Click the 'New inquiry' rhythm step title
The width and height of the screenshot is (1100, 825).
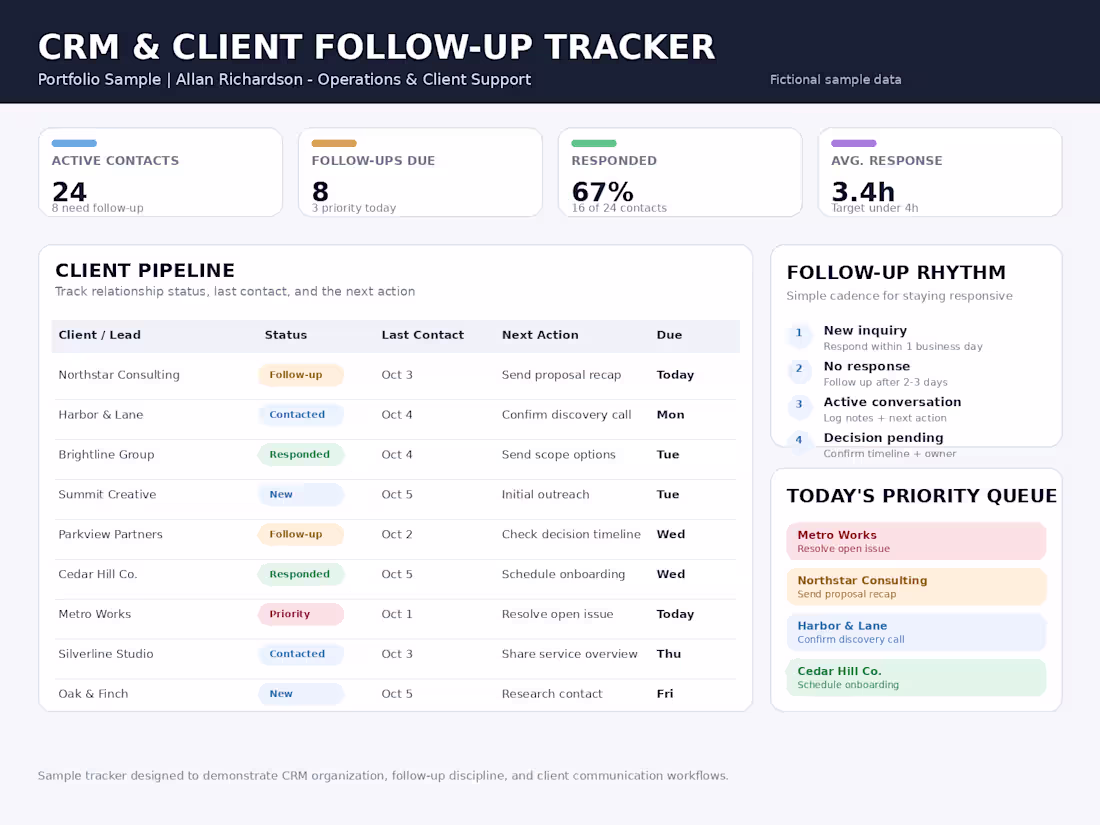click(865, 330)
